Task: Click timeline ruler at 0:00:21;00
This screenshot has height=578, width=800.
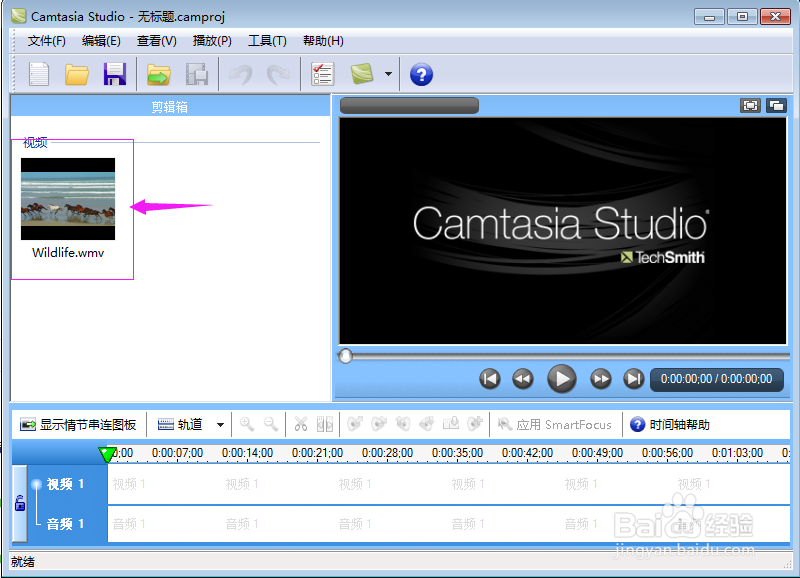Action: [317, 453]
